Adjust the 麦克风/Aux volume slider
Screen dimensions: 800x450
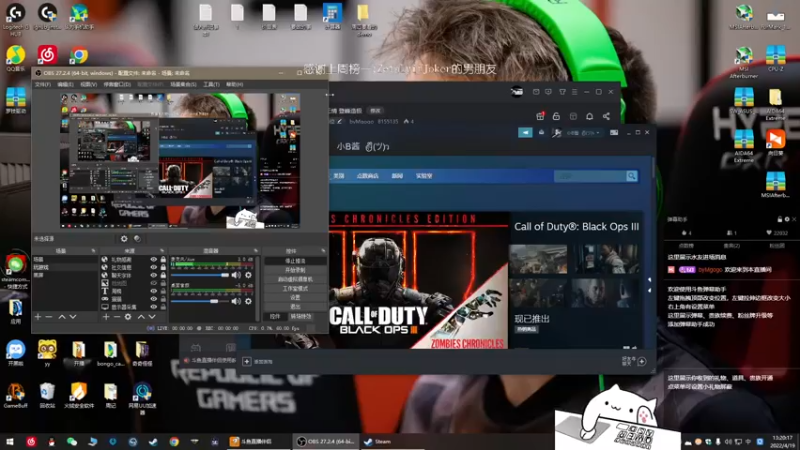point(200,275)
